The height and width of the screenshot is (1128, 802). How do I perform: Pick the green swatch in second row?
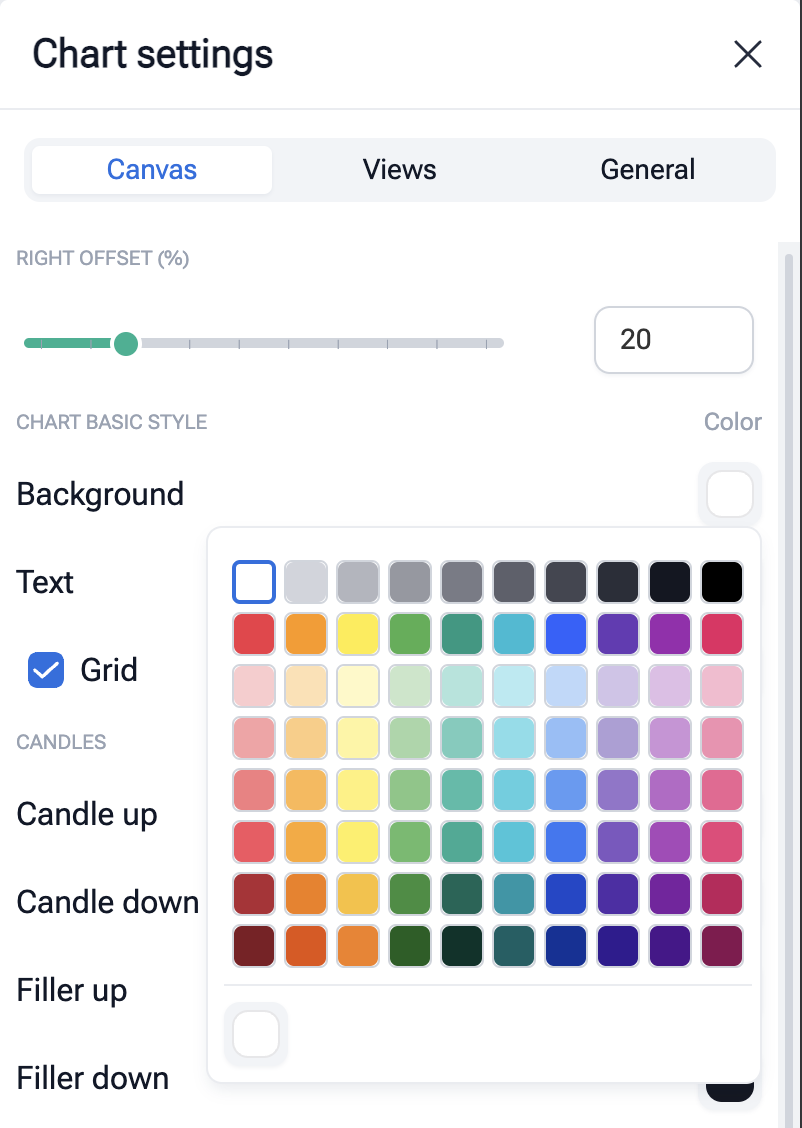(410, 633)
